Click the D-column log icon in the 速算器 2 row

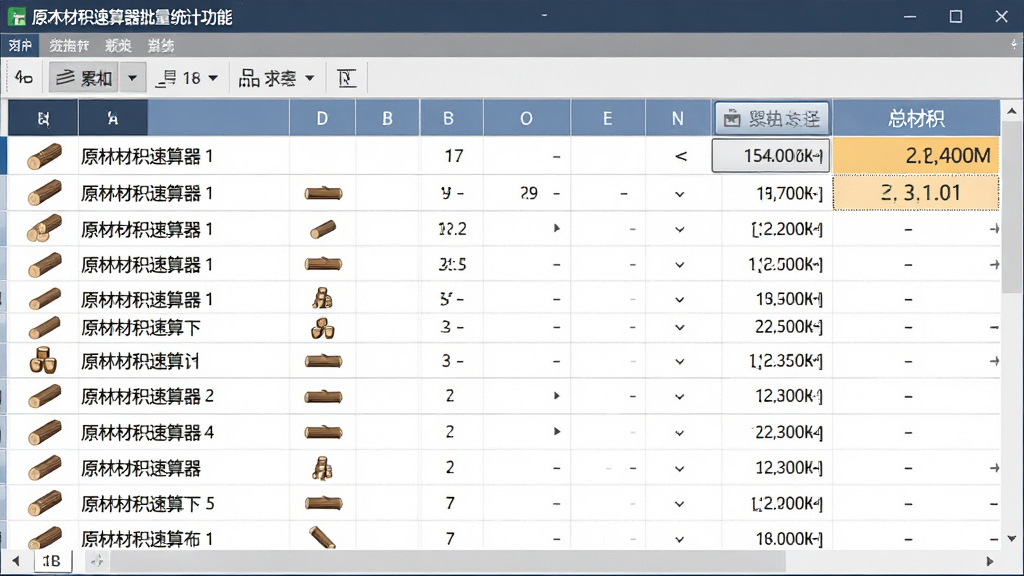[323, 396]
